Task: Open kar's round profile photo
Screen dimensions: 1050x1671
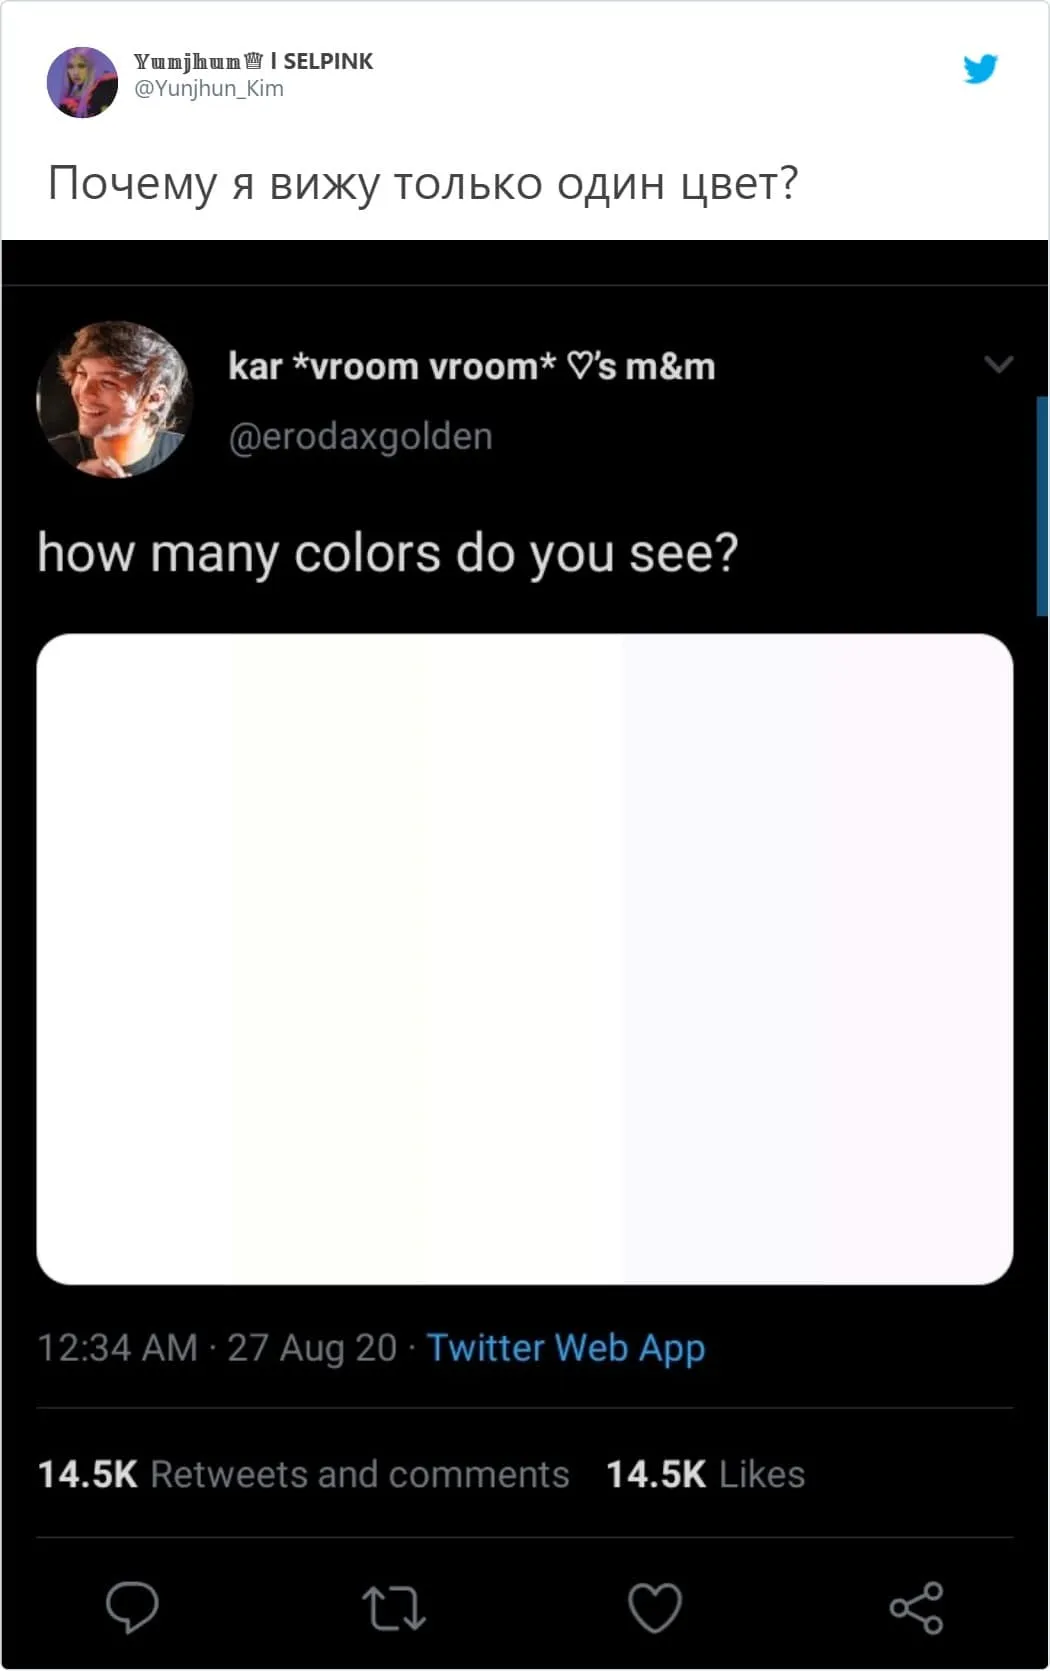Action: pyautogui.click(x=114, y=399)
